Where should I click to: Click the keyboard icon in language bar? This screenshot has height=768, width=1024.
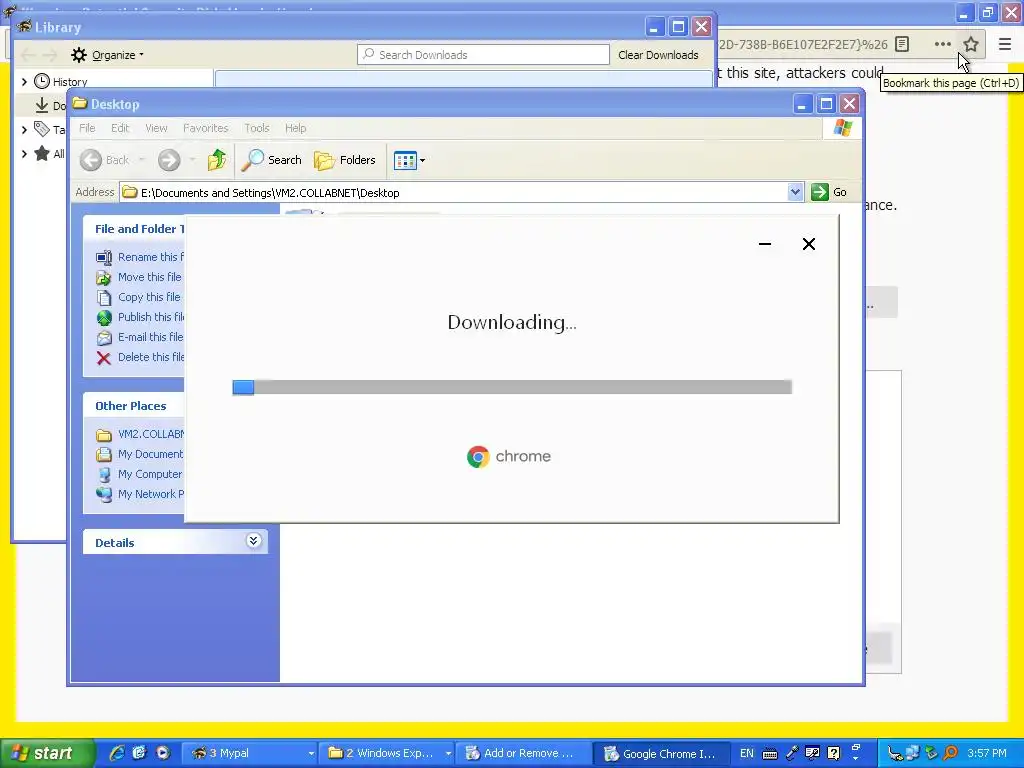[x=770, y=754]
